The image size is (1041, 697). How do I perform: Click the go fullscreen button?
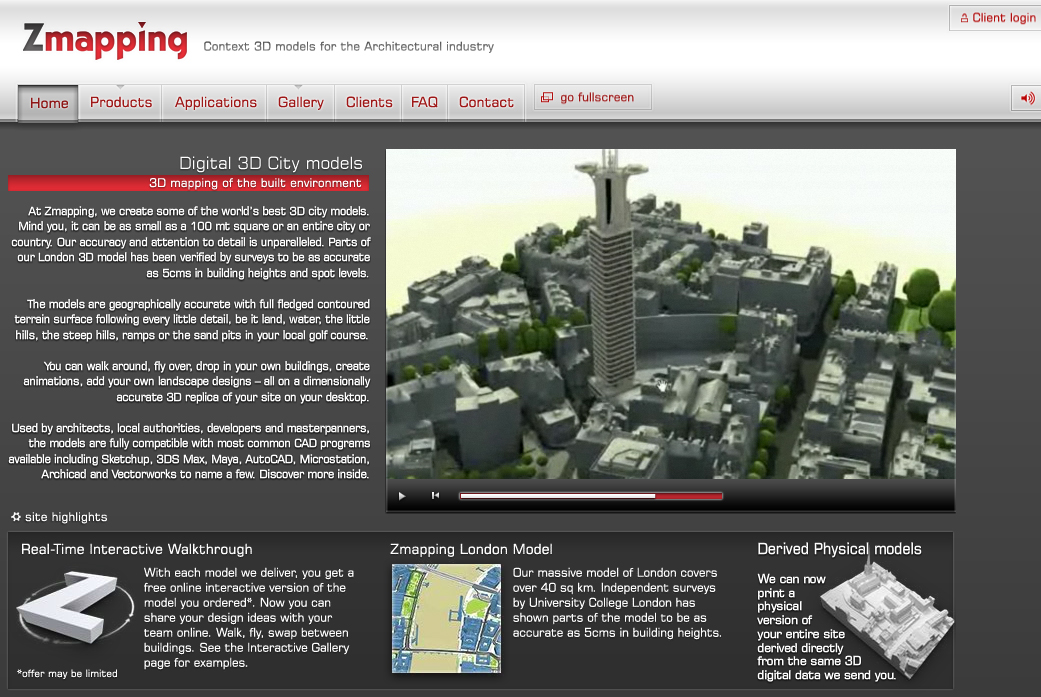click(x=592, y=98)
